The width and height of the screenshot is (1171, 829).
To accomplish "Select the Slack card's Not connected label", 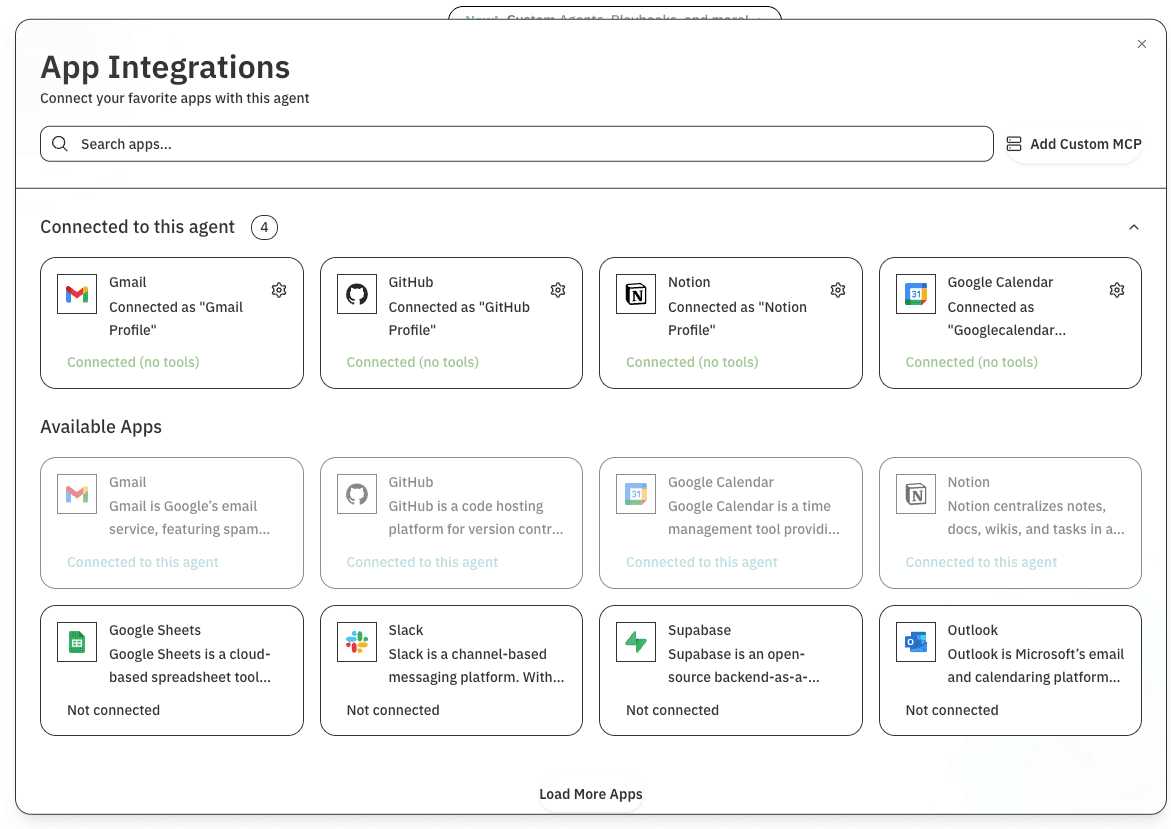I will [393, 710].
